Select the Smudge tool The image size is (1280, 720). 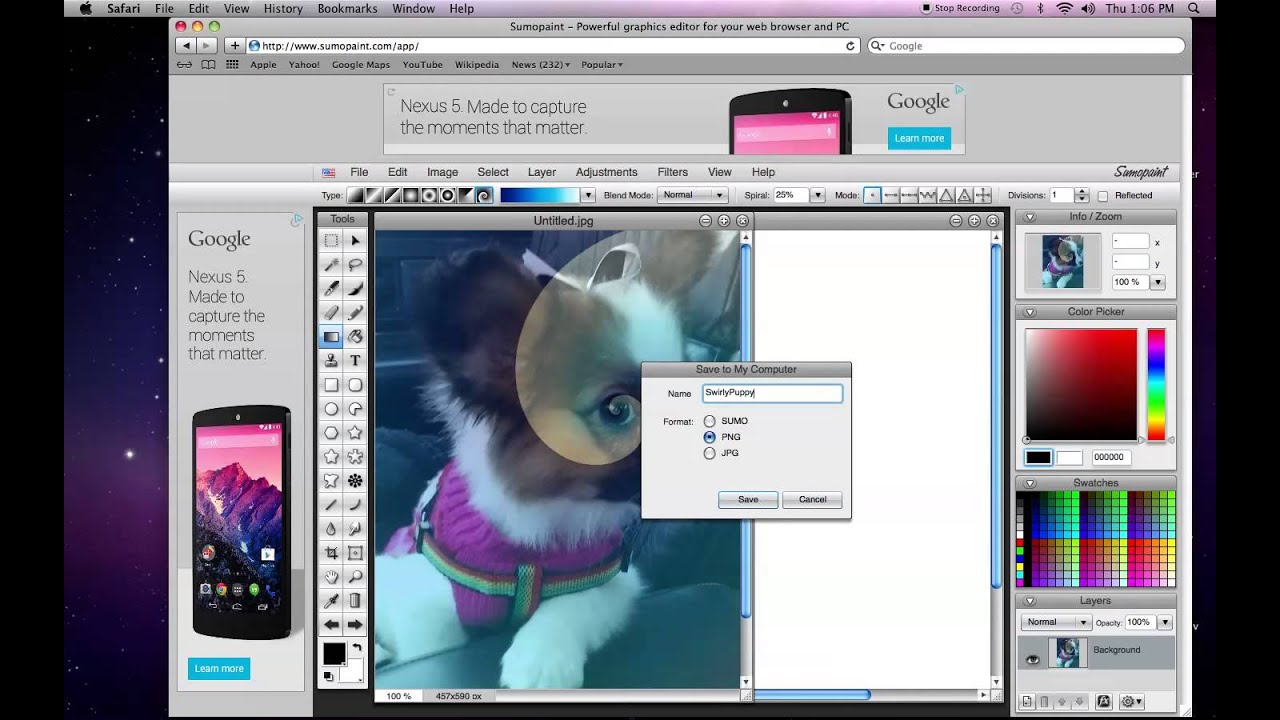tap(355, 528)
